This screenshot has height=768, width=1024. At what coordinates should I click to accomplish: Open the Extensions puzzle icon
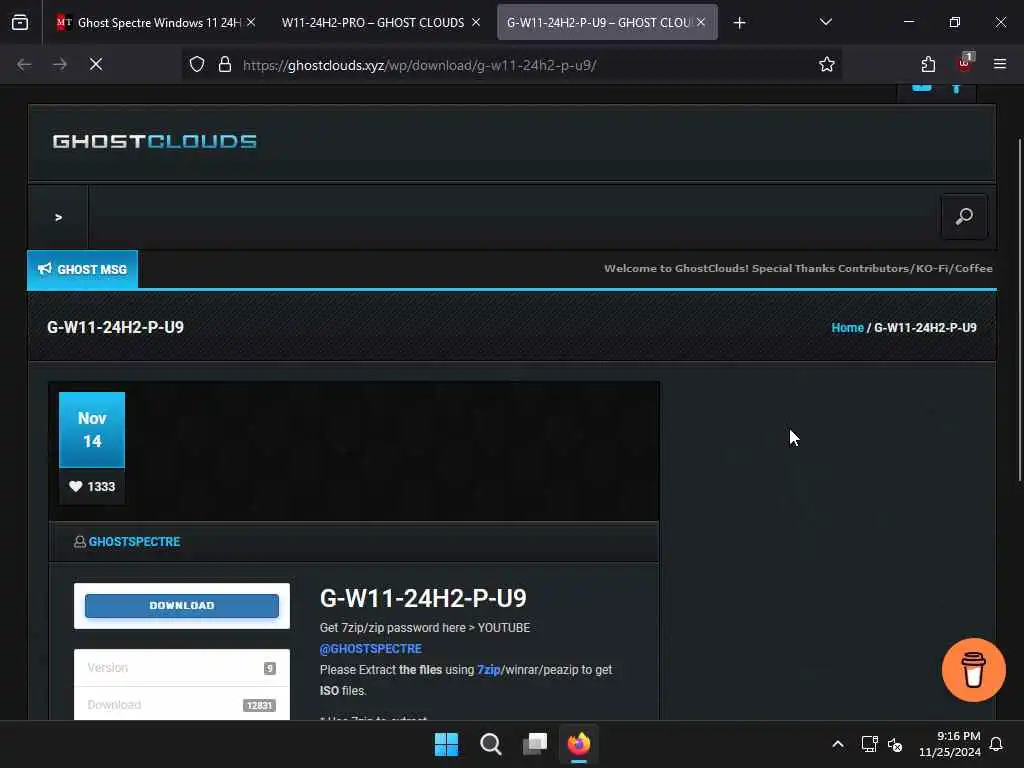928,64
